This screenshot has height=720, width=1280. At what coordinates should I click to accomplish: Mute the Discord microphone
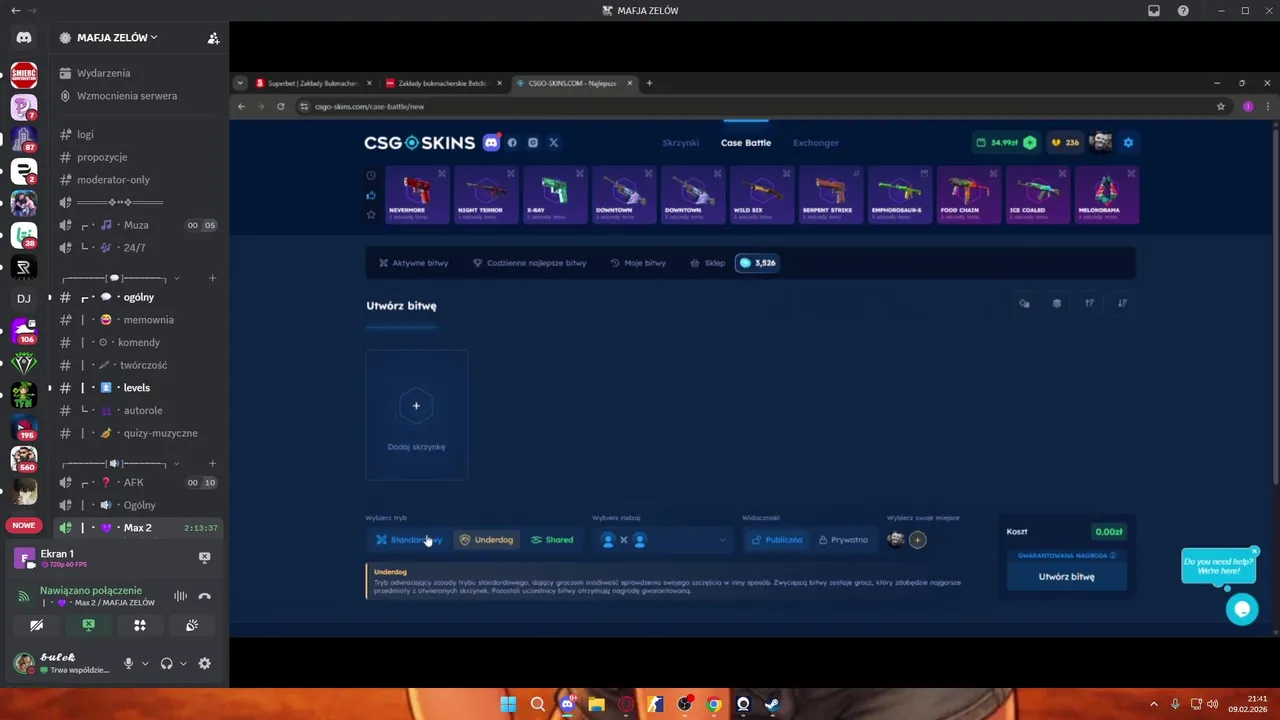point(128,663)
